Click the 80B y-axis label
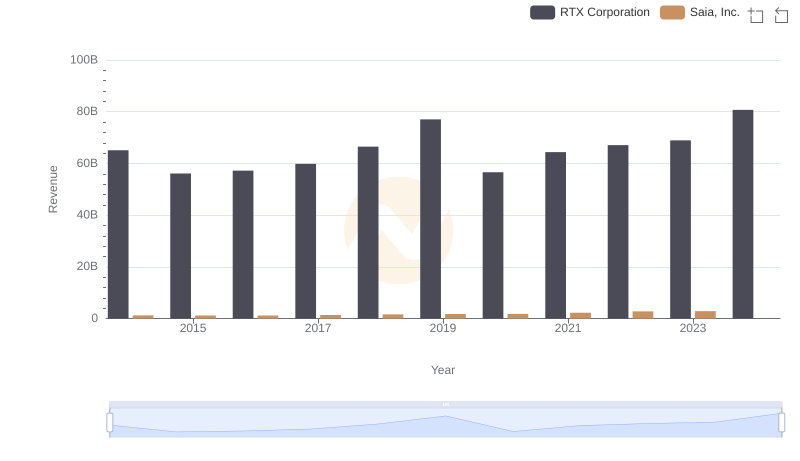Viewport: 800px width, 461px height. pos(87,111)
